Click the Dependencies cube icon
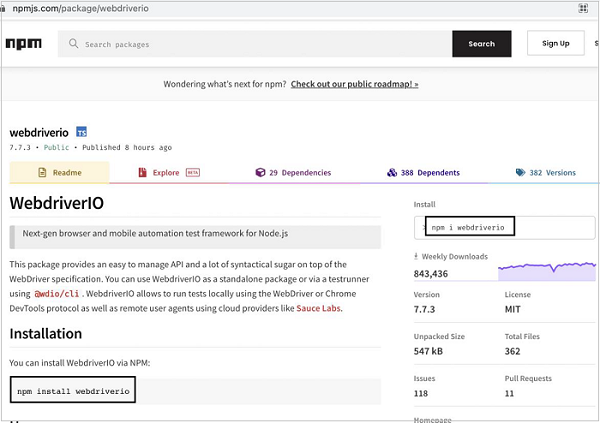 coord(260,172)
